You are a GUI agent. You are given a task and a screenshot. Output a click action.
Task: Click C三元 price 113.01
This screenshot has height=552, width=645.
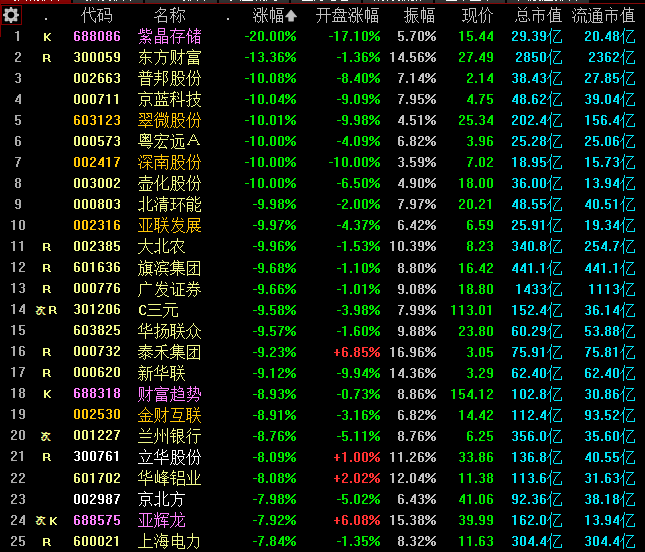[x=472, y=310]
